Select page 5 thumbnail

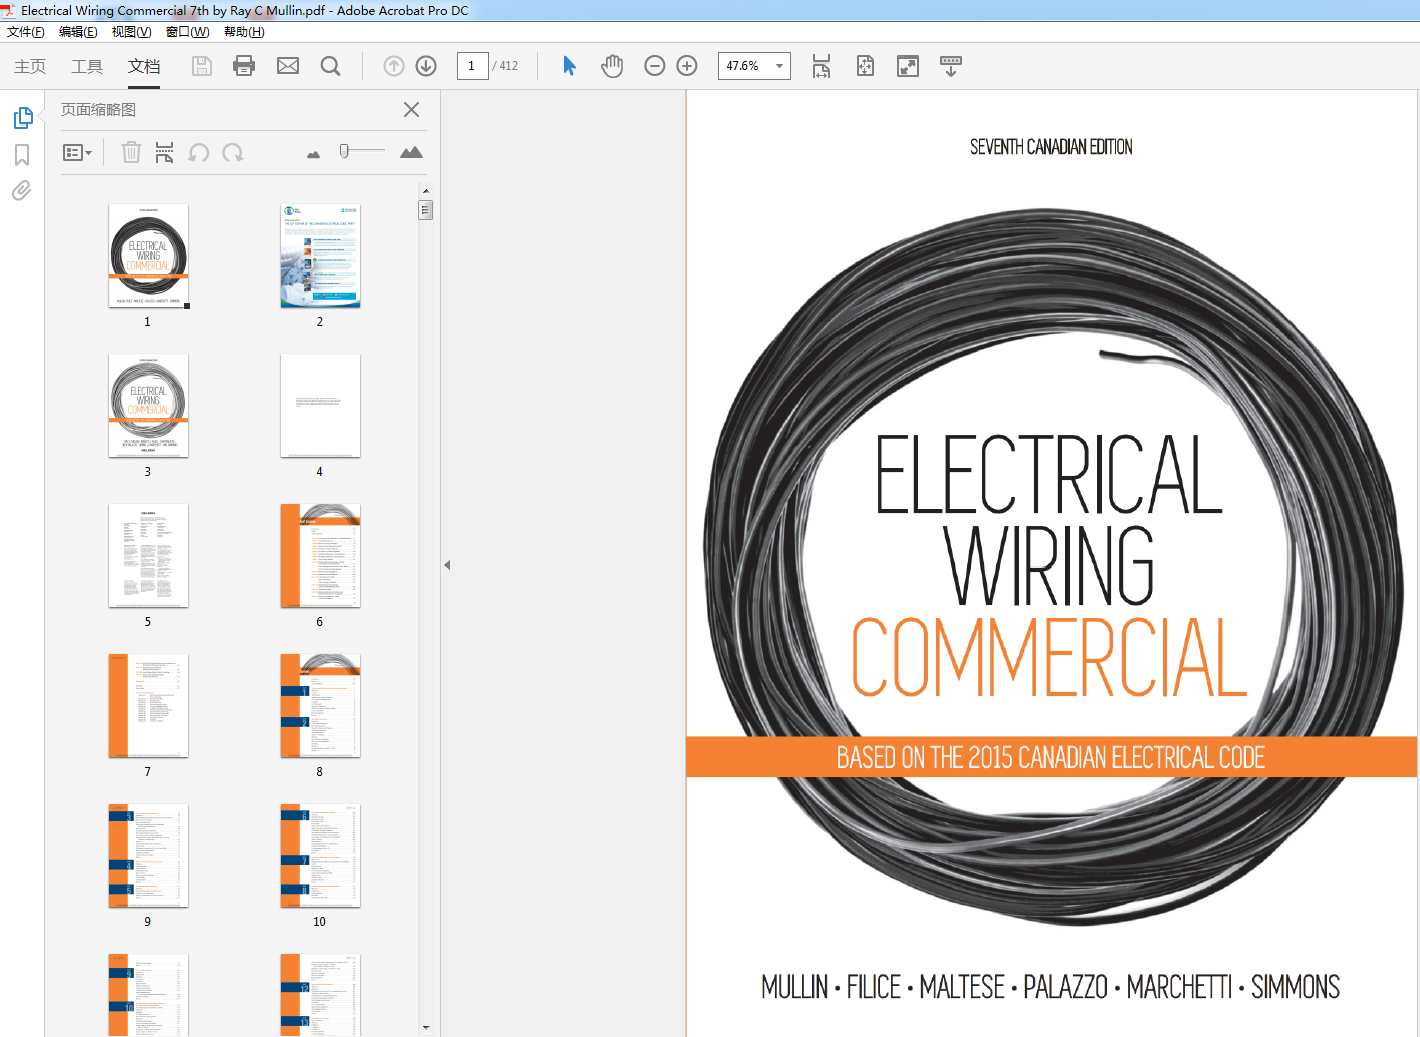pos(148,556)
